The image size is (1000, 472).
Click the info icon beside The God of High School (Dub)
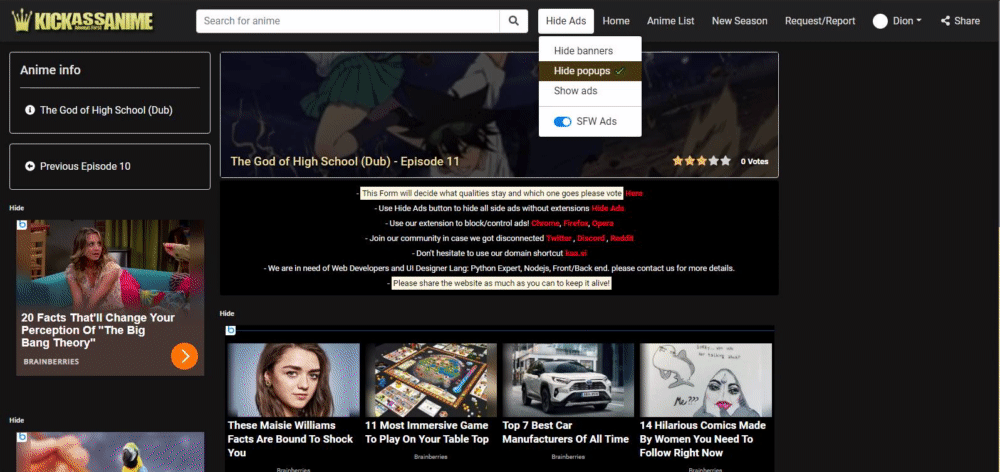[x=29, y=110]
